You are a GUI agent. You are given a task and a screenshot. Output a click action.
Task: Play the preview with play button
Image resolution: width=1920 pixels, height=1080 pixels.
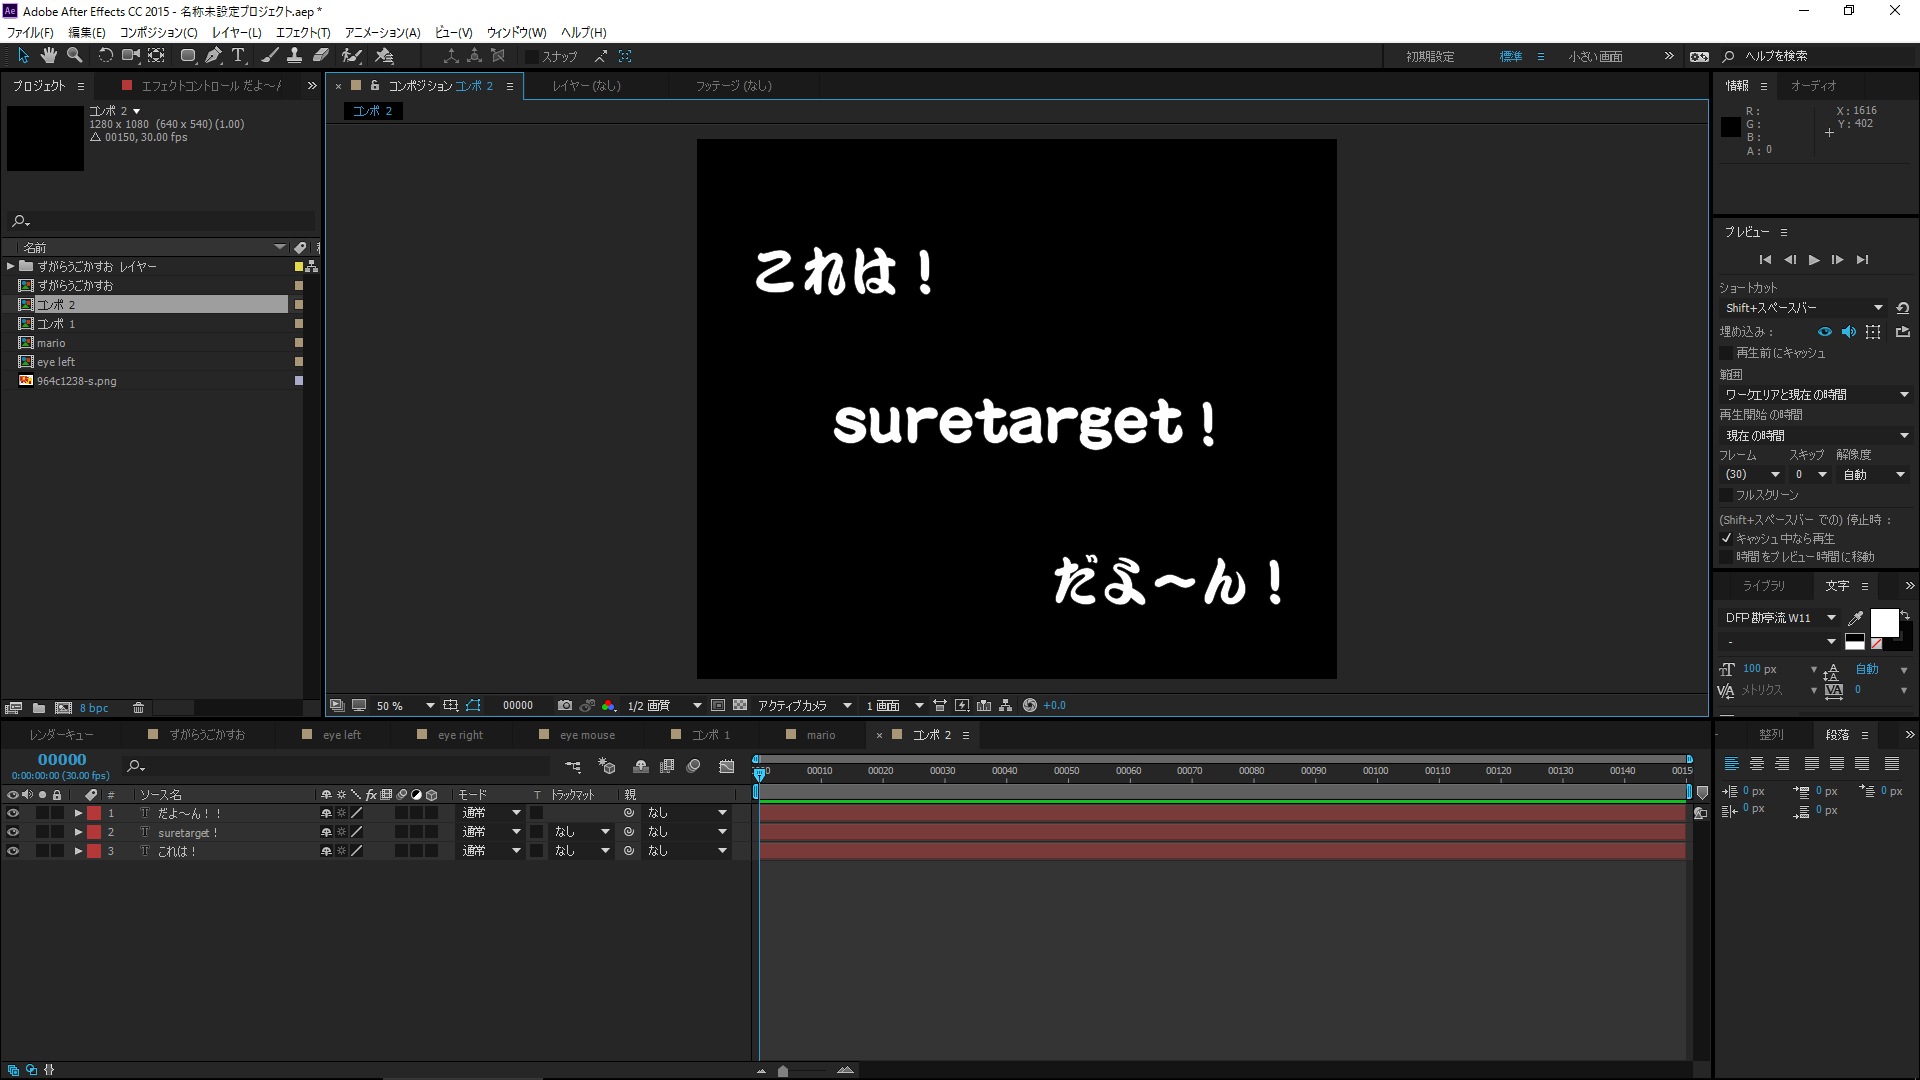1814,260
